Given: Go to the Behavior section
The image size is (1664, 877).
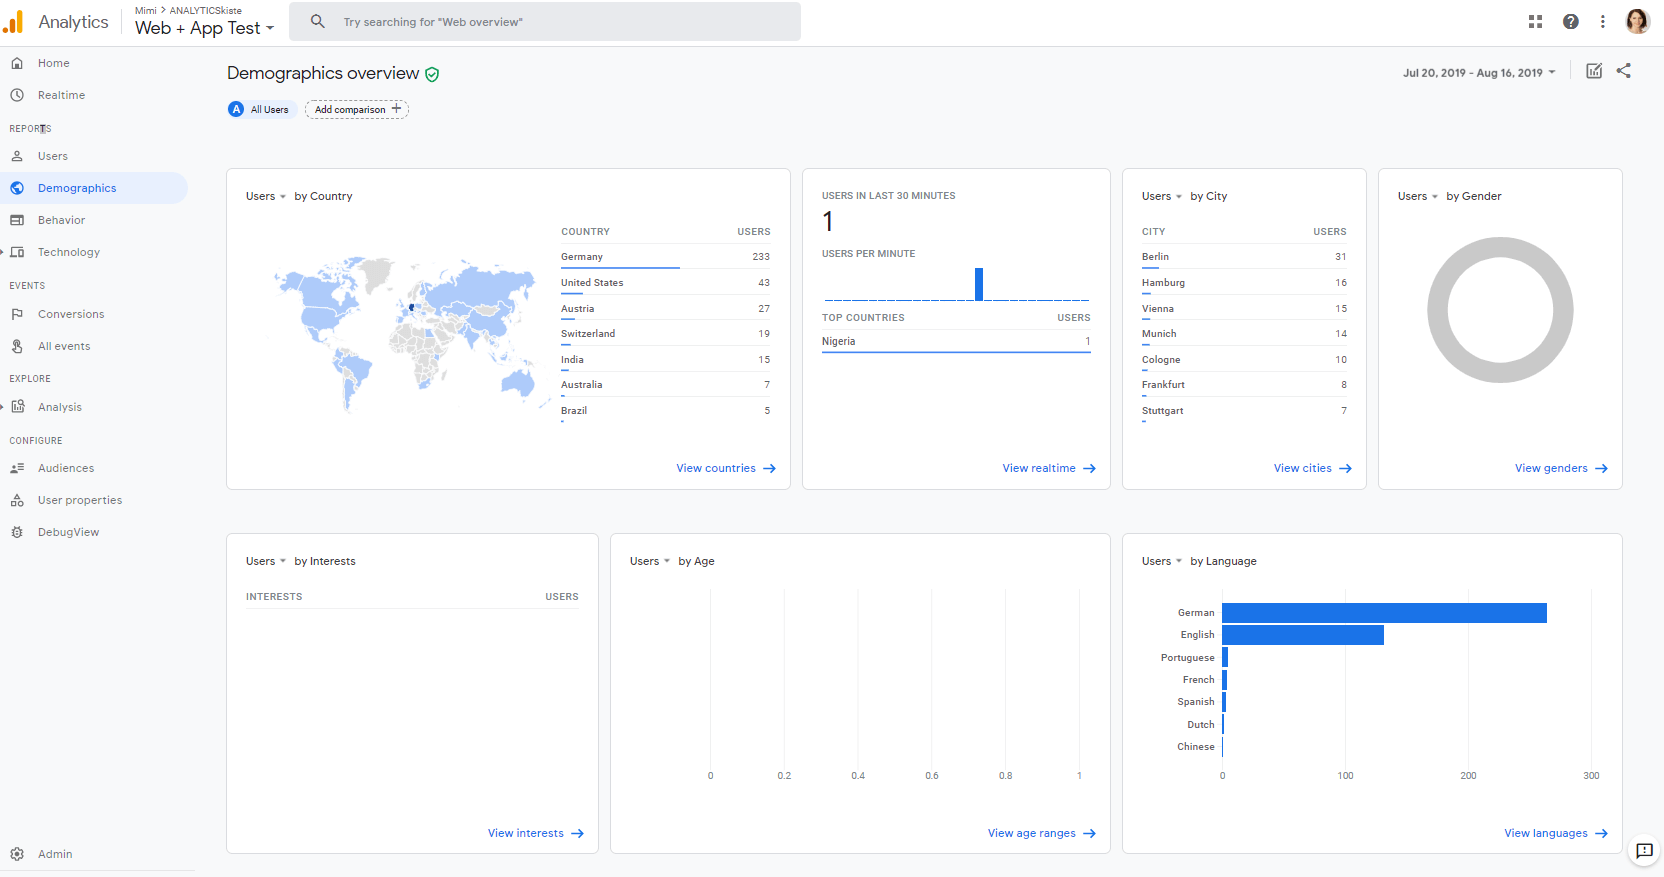Looking at the screenshot, I should point(61,220).
